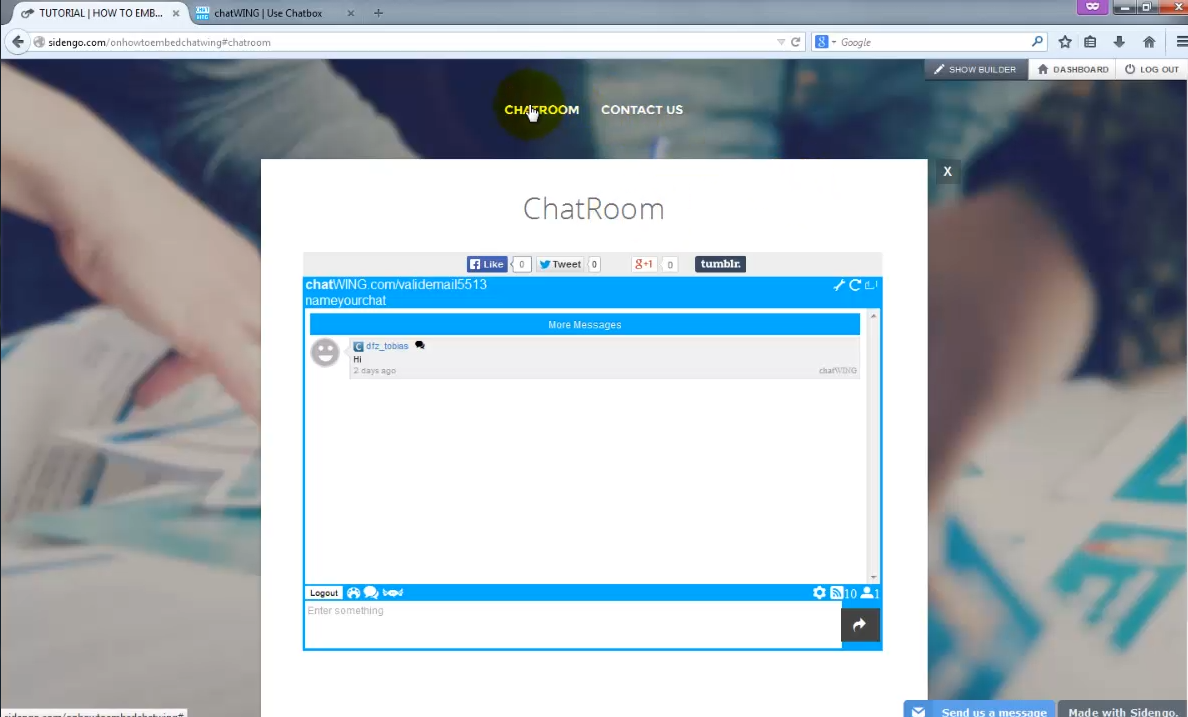
Task: Switch to chatWING Use Chatbox tab
Action: pos(268,13)
